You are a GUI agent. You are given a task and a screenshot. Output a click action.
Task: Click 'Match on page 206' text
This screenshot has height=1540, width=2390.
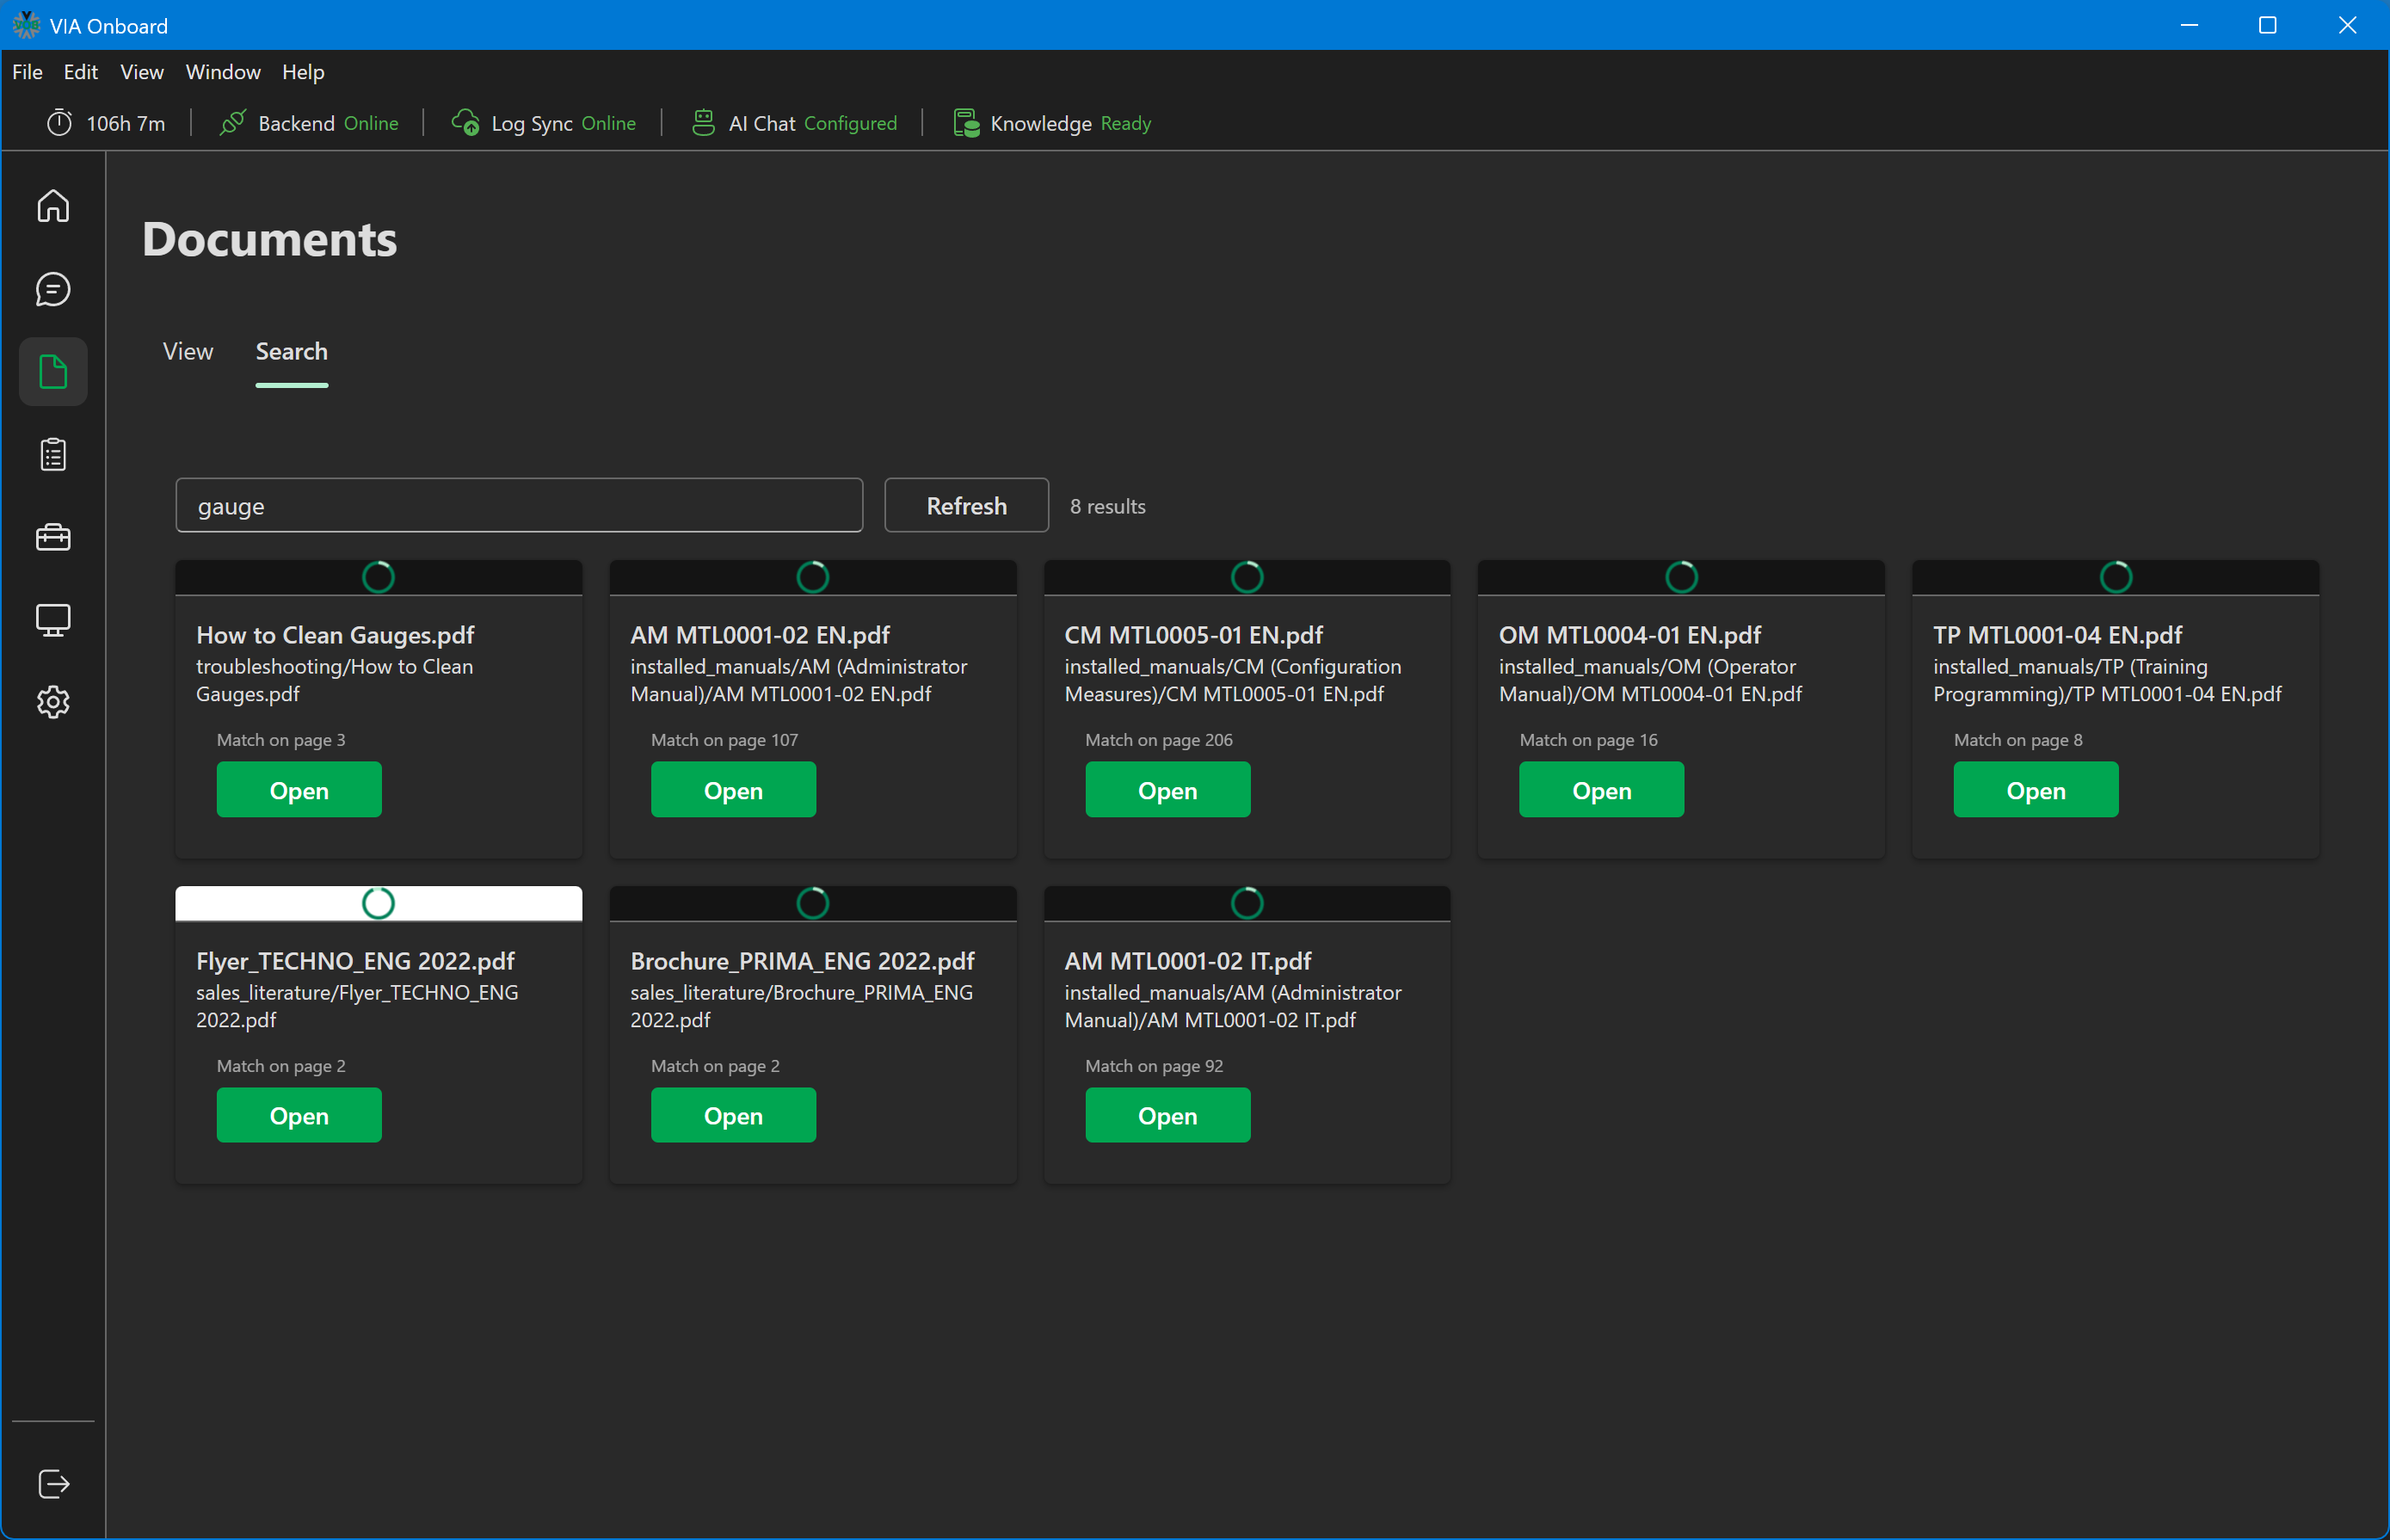(1158, 740)
